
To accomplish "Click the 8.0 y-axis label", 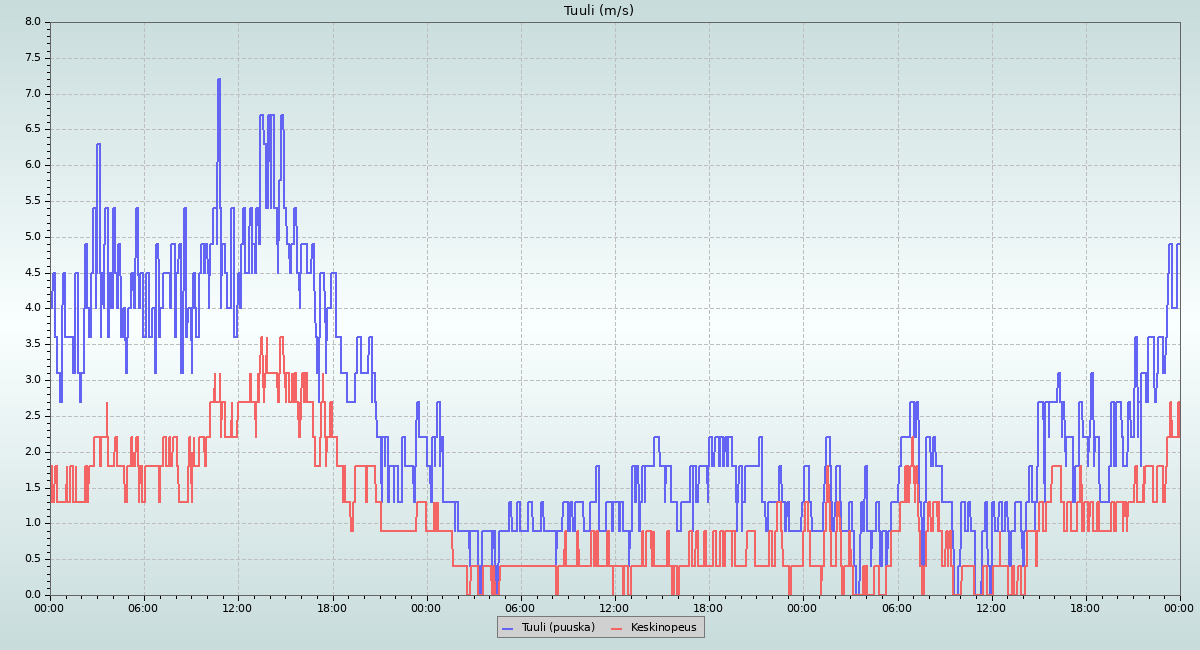I will (x=32, y=22).
